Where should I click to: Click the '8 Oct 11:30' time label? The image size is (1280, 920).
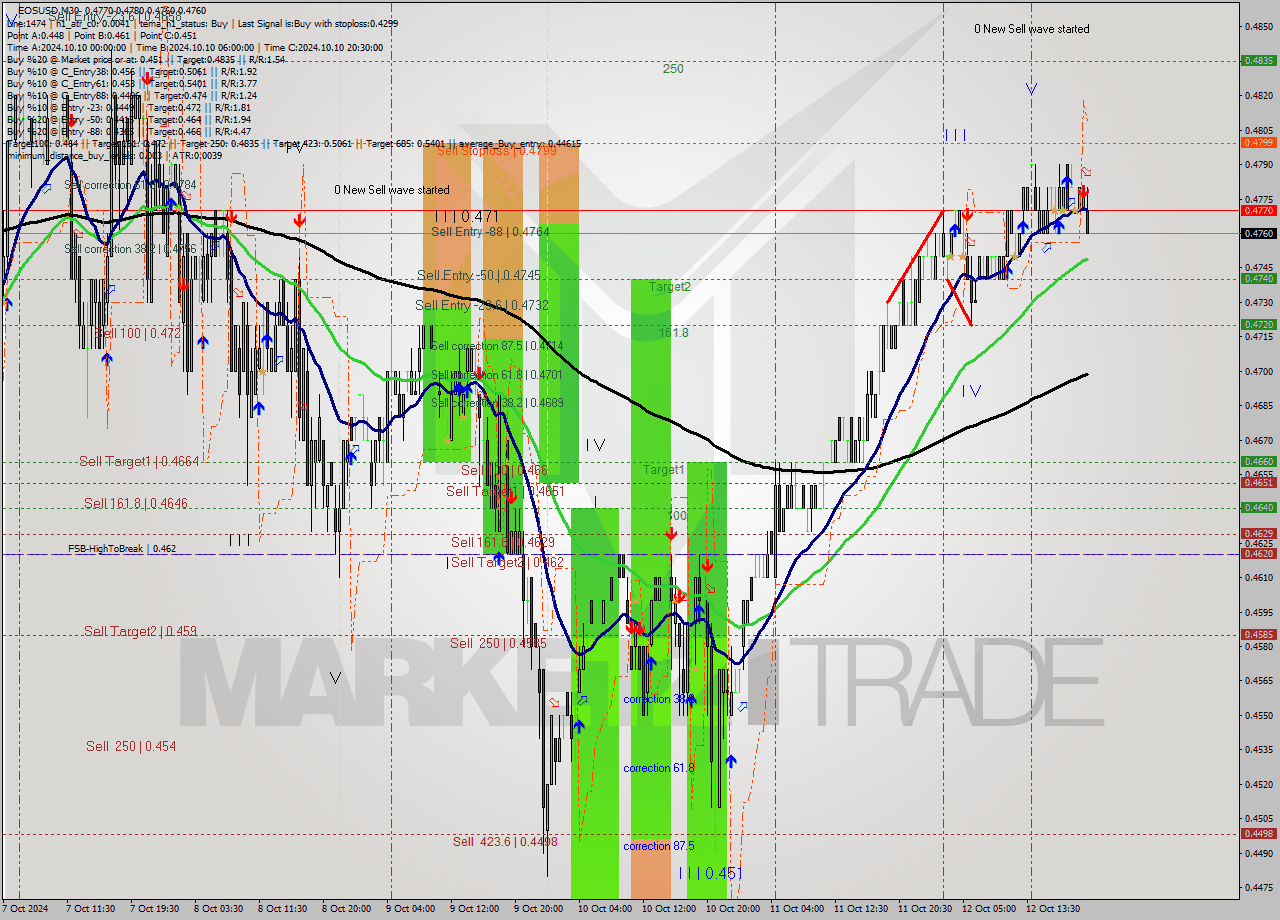(x=283, y=909)
